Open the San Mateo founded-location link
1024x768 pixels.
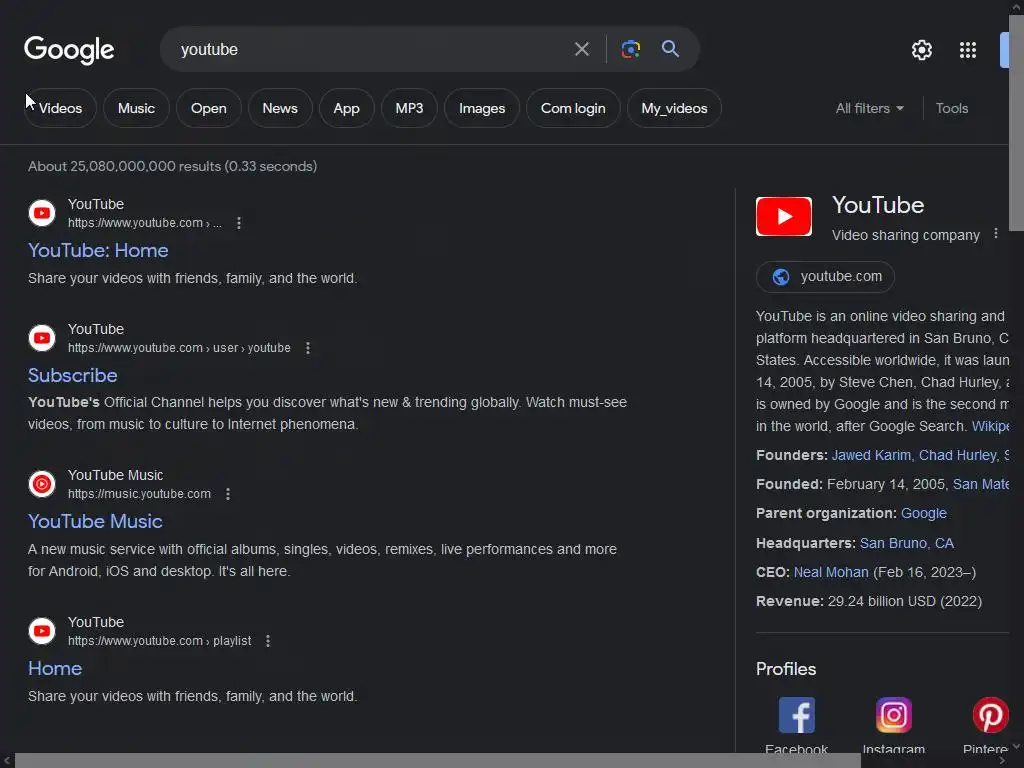point(981,485)
